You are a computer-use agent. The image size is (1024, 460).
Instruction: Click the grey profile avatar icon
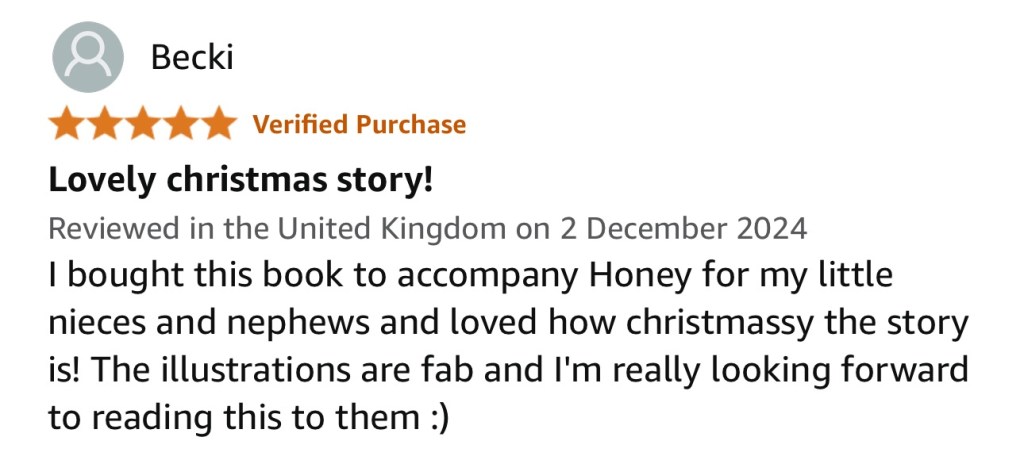[x=88, y=57]
